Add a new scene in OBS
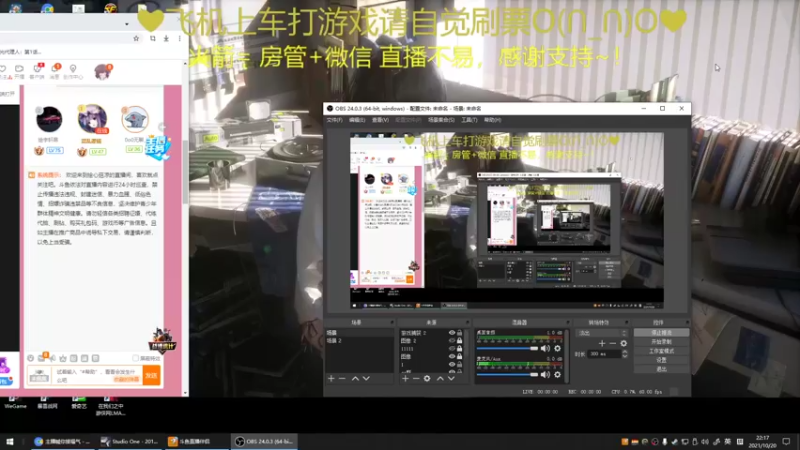The height and width of the screenshot is (450, 800). (331, 379)
